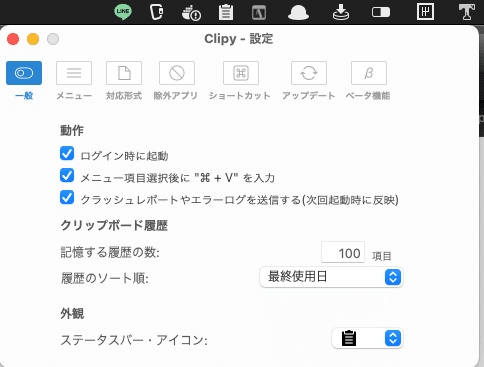Click the 記憶する履歴の数 input field
This screenshot has width=484, height=367.
pos(343,252)
